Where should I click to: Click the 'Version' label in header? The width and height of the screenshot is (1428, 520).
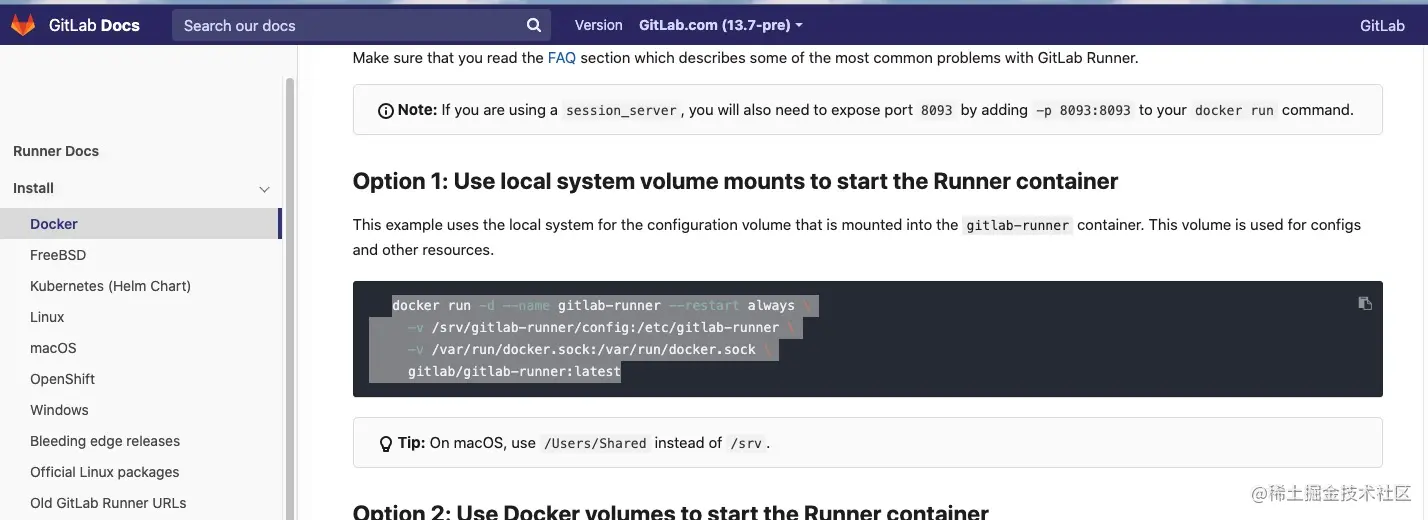tap(598, 25)
